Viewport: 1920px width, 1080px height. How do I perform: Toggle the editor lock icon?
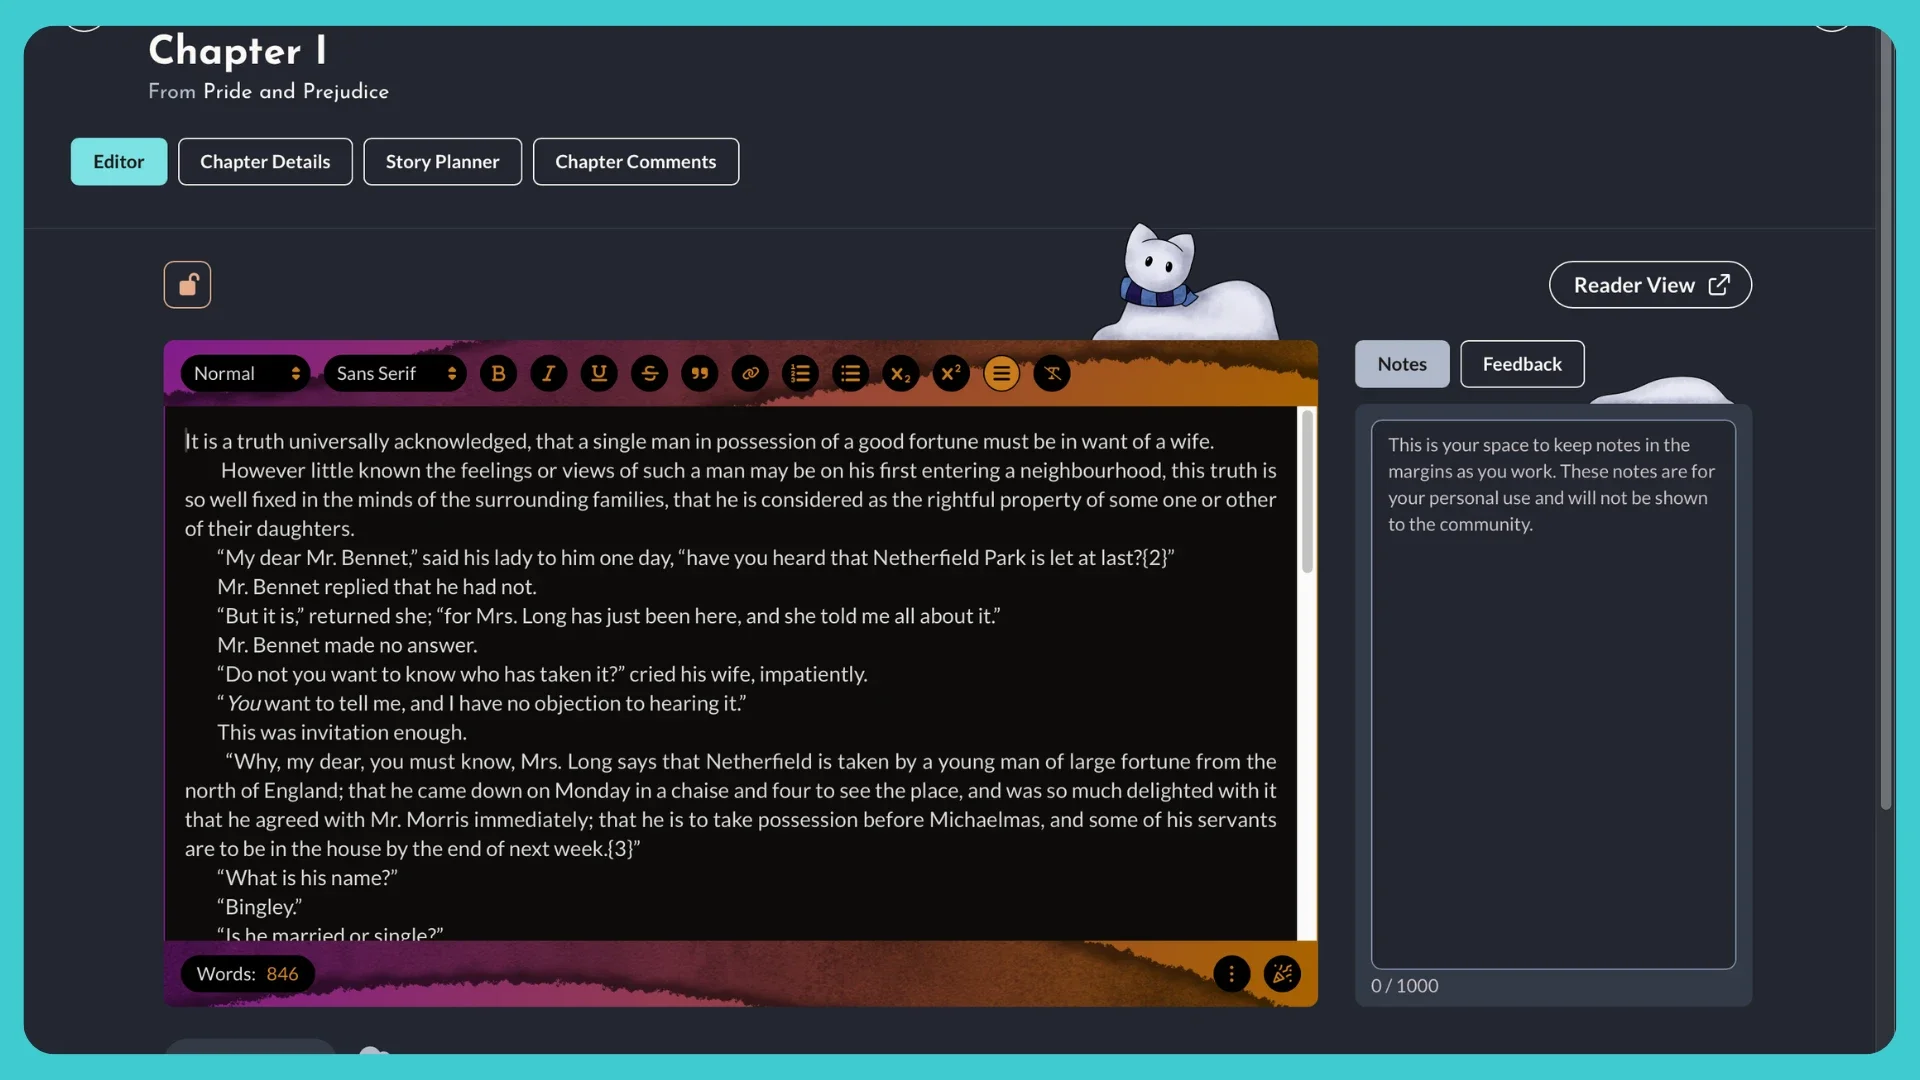click(187, 285)
